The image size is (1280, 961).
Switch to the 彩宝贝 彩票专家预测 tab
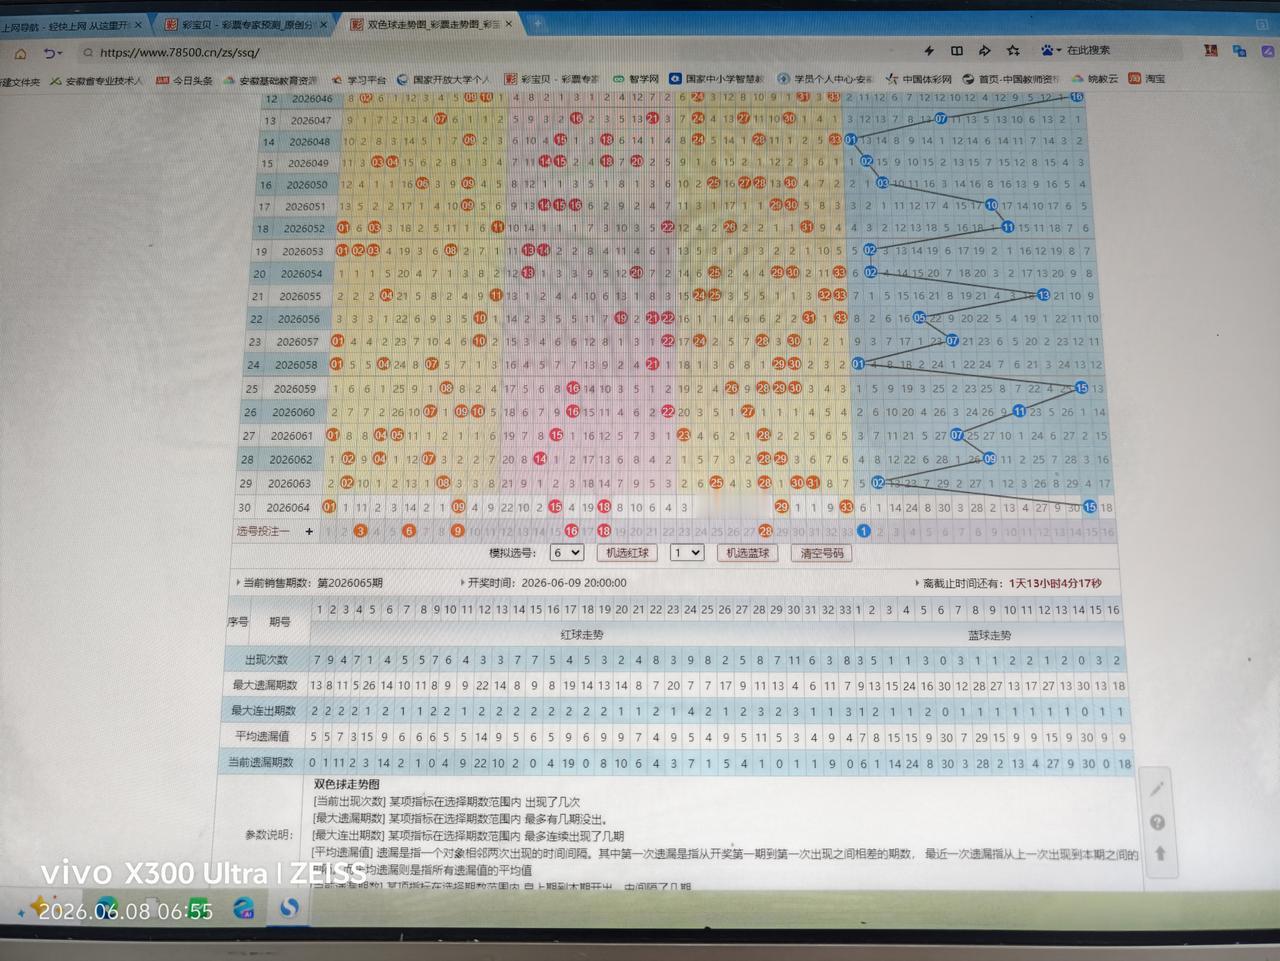pyautogui.click(x=245, y=25)
